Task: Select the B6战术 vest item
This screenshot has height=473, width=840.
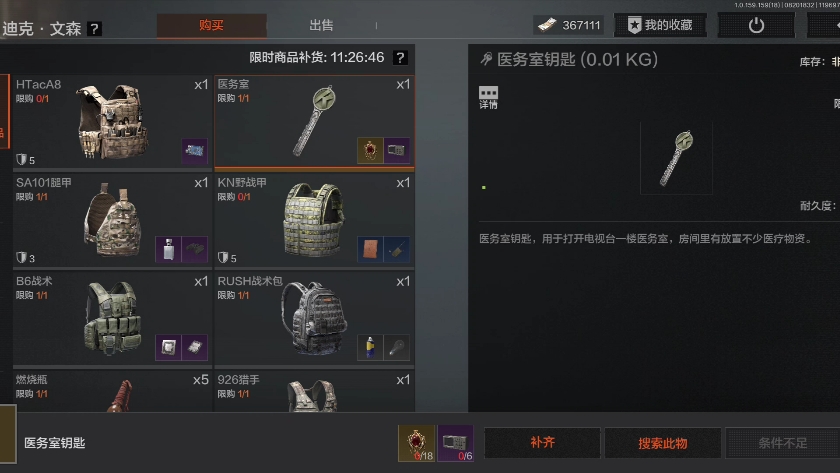Action: pos(112,319)
